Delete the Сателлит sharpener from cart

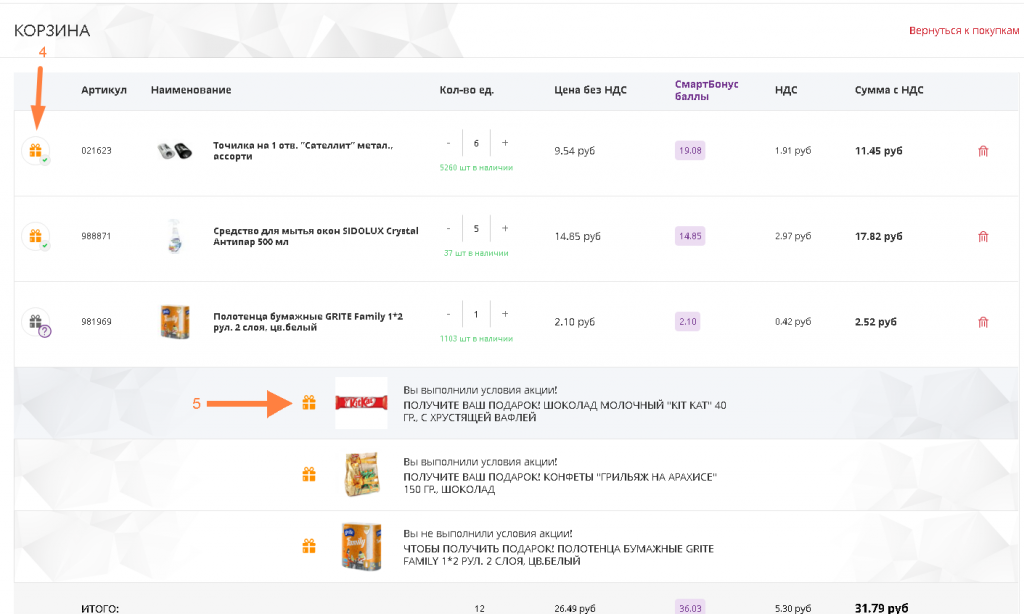[983, 151]
